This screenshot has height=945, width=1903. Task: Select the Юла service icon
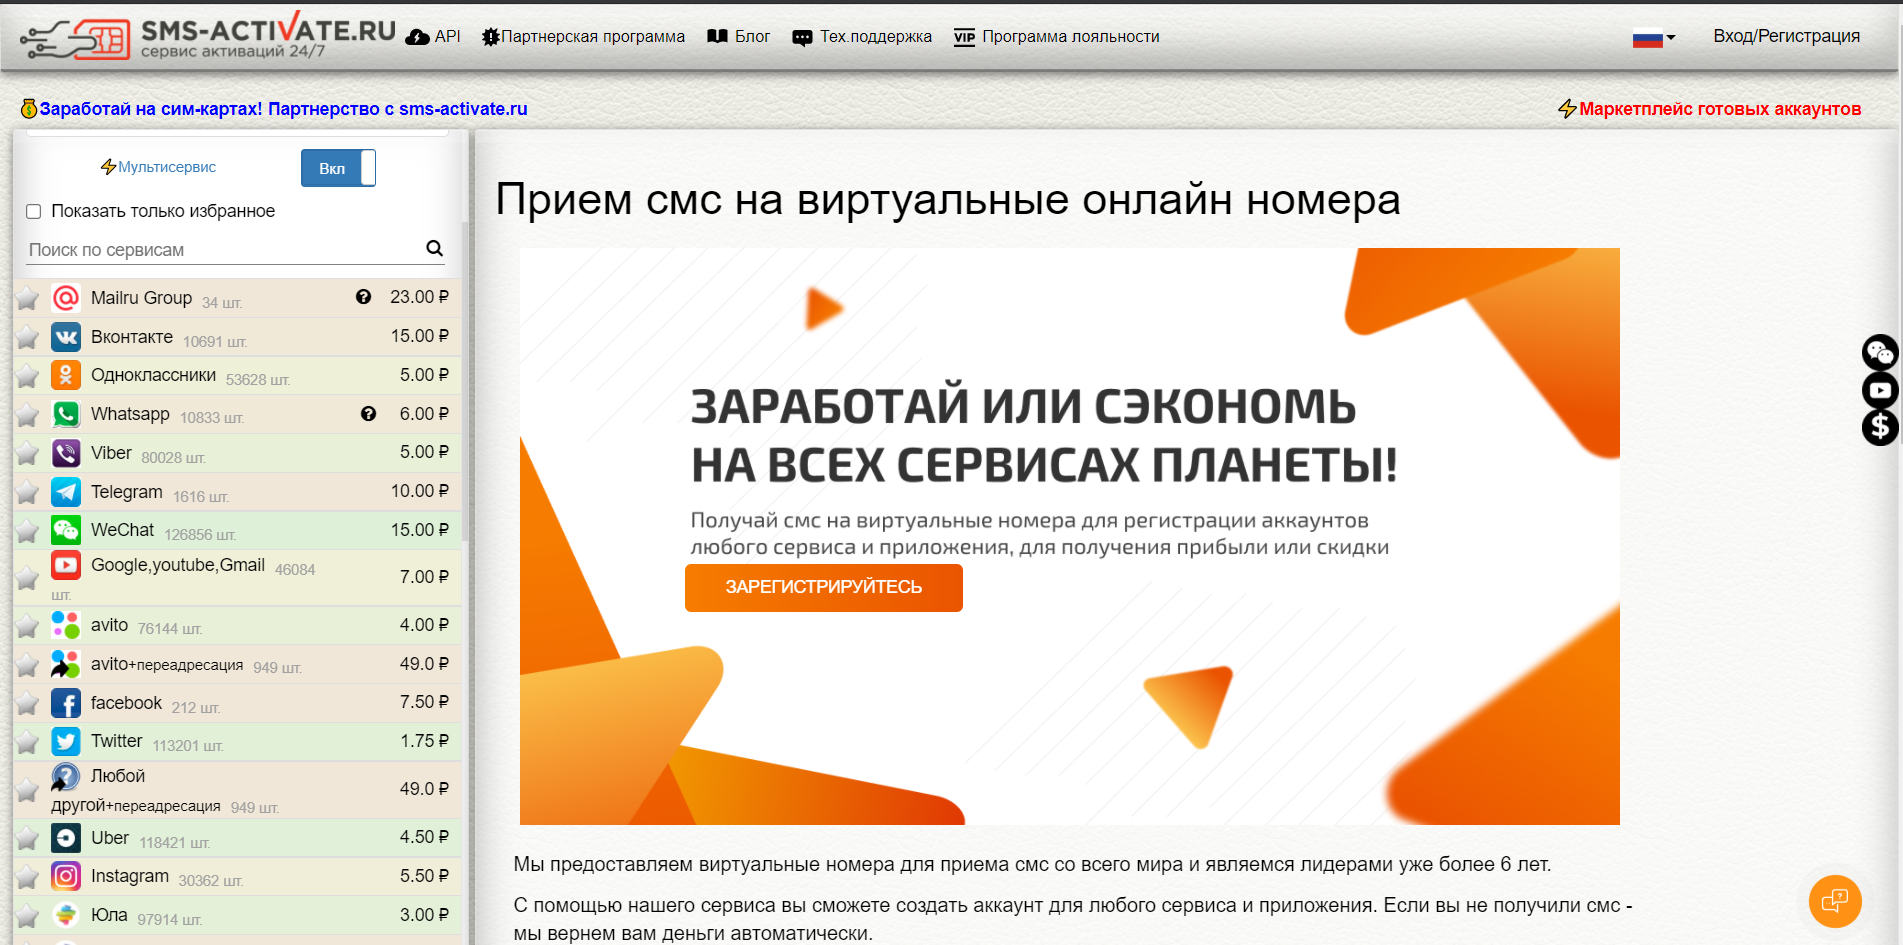pyautogui.click(x=66, y=915)
